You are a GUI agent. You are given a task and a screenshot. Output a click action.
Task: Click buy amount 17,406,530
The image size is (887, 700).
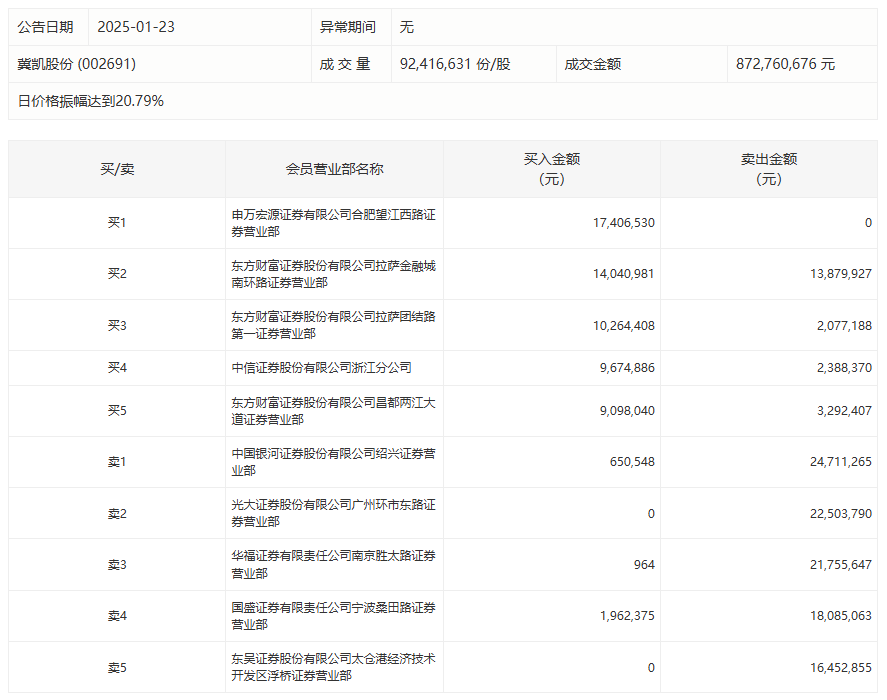pyautogui.click(x=623, y=223)
